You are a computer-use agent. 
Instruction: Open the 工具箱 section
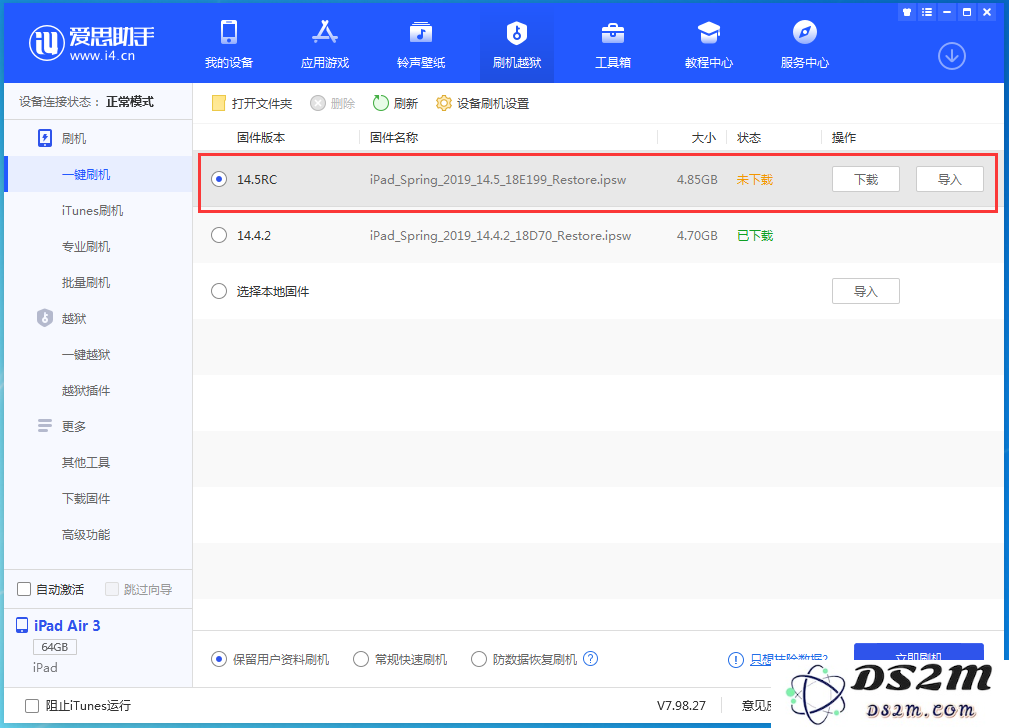(613, 44)
